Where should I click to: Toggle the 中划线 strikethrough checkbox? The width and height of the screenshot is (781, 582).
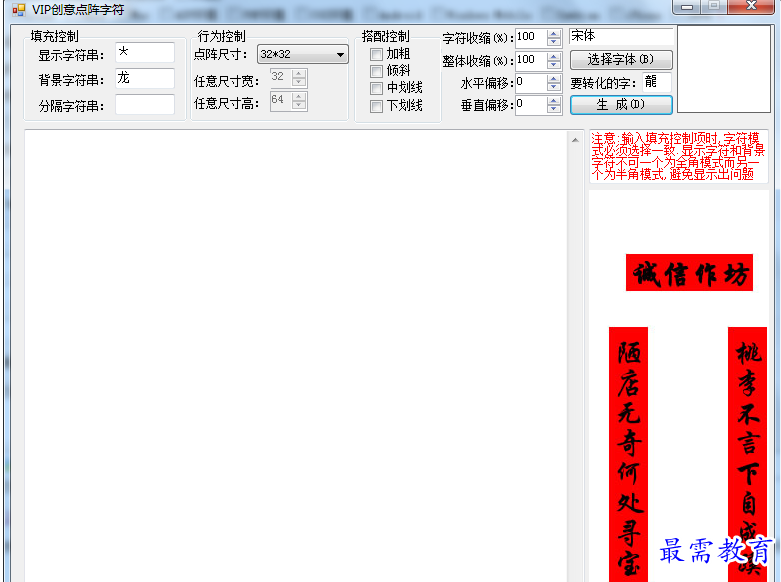377,89
